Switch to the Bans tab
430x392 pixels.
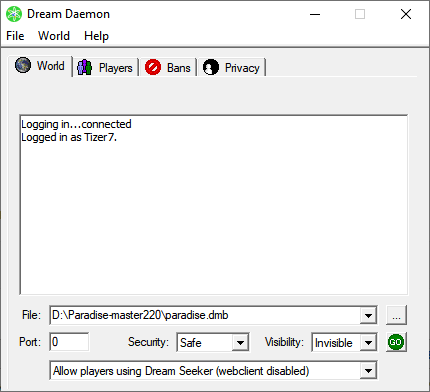click(x=168, y=68)
